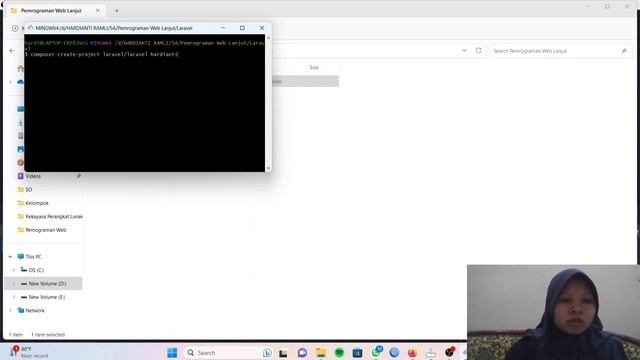Select New Volume (E:) drive
The image size is (640, 360).
[x=47, y=297]
